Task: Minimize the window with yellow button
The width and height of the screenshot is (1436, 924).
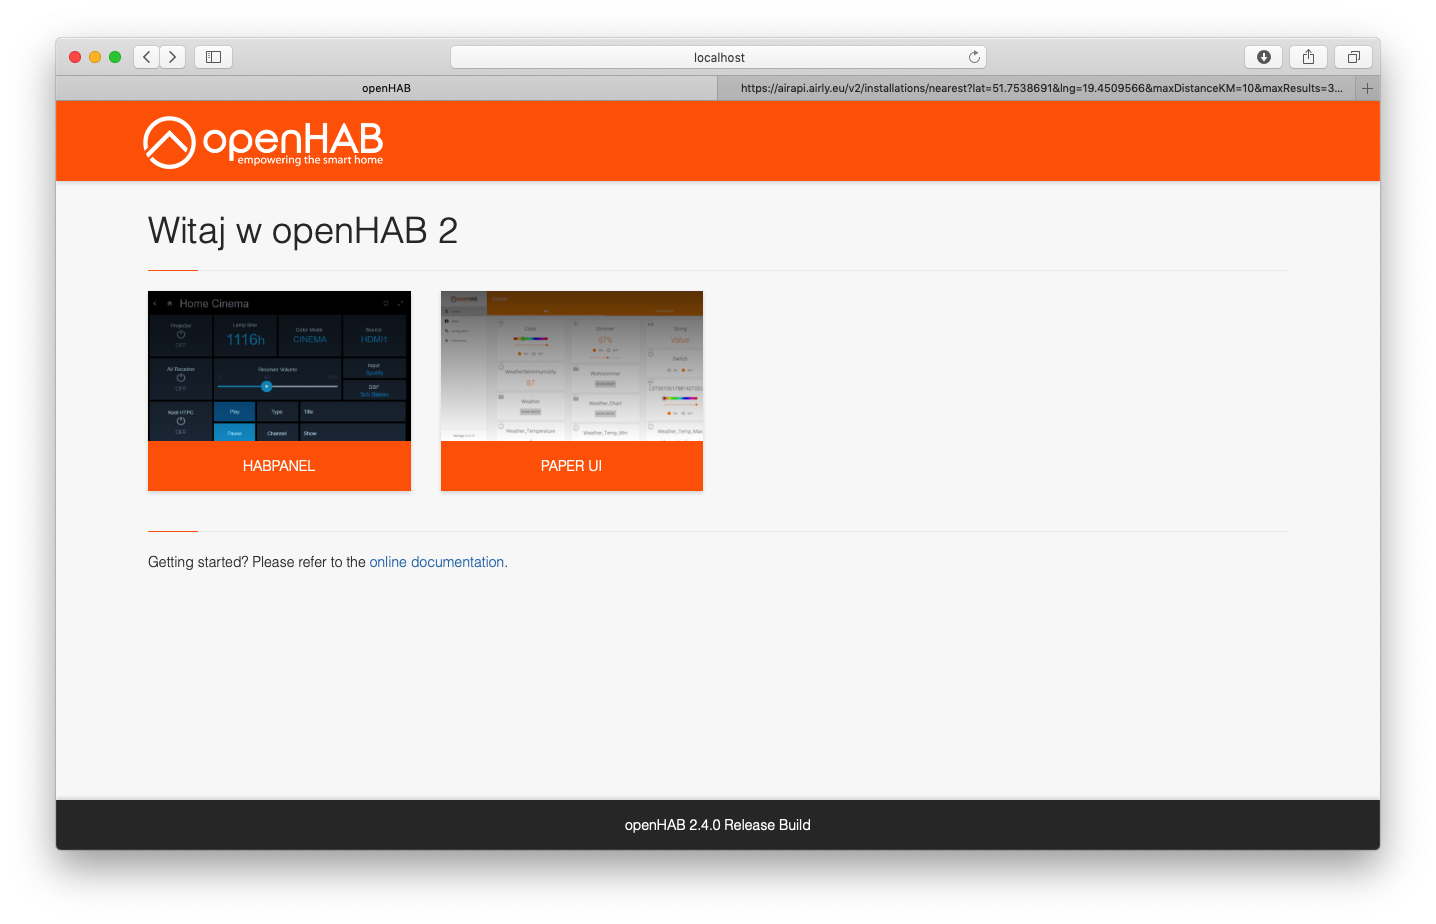Action: tap(95, 57)
